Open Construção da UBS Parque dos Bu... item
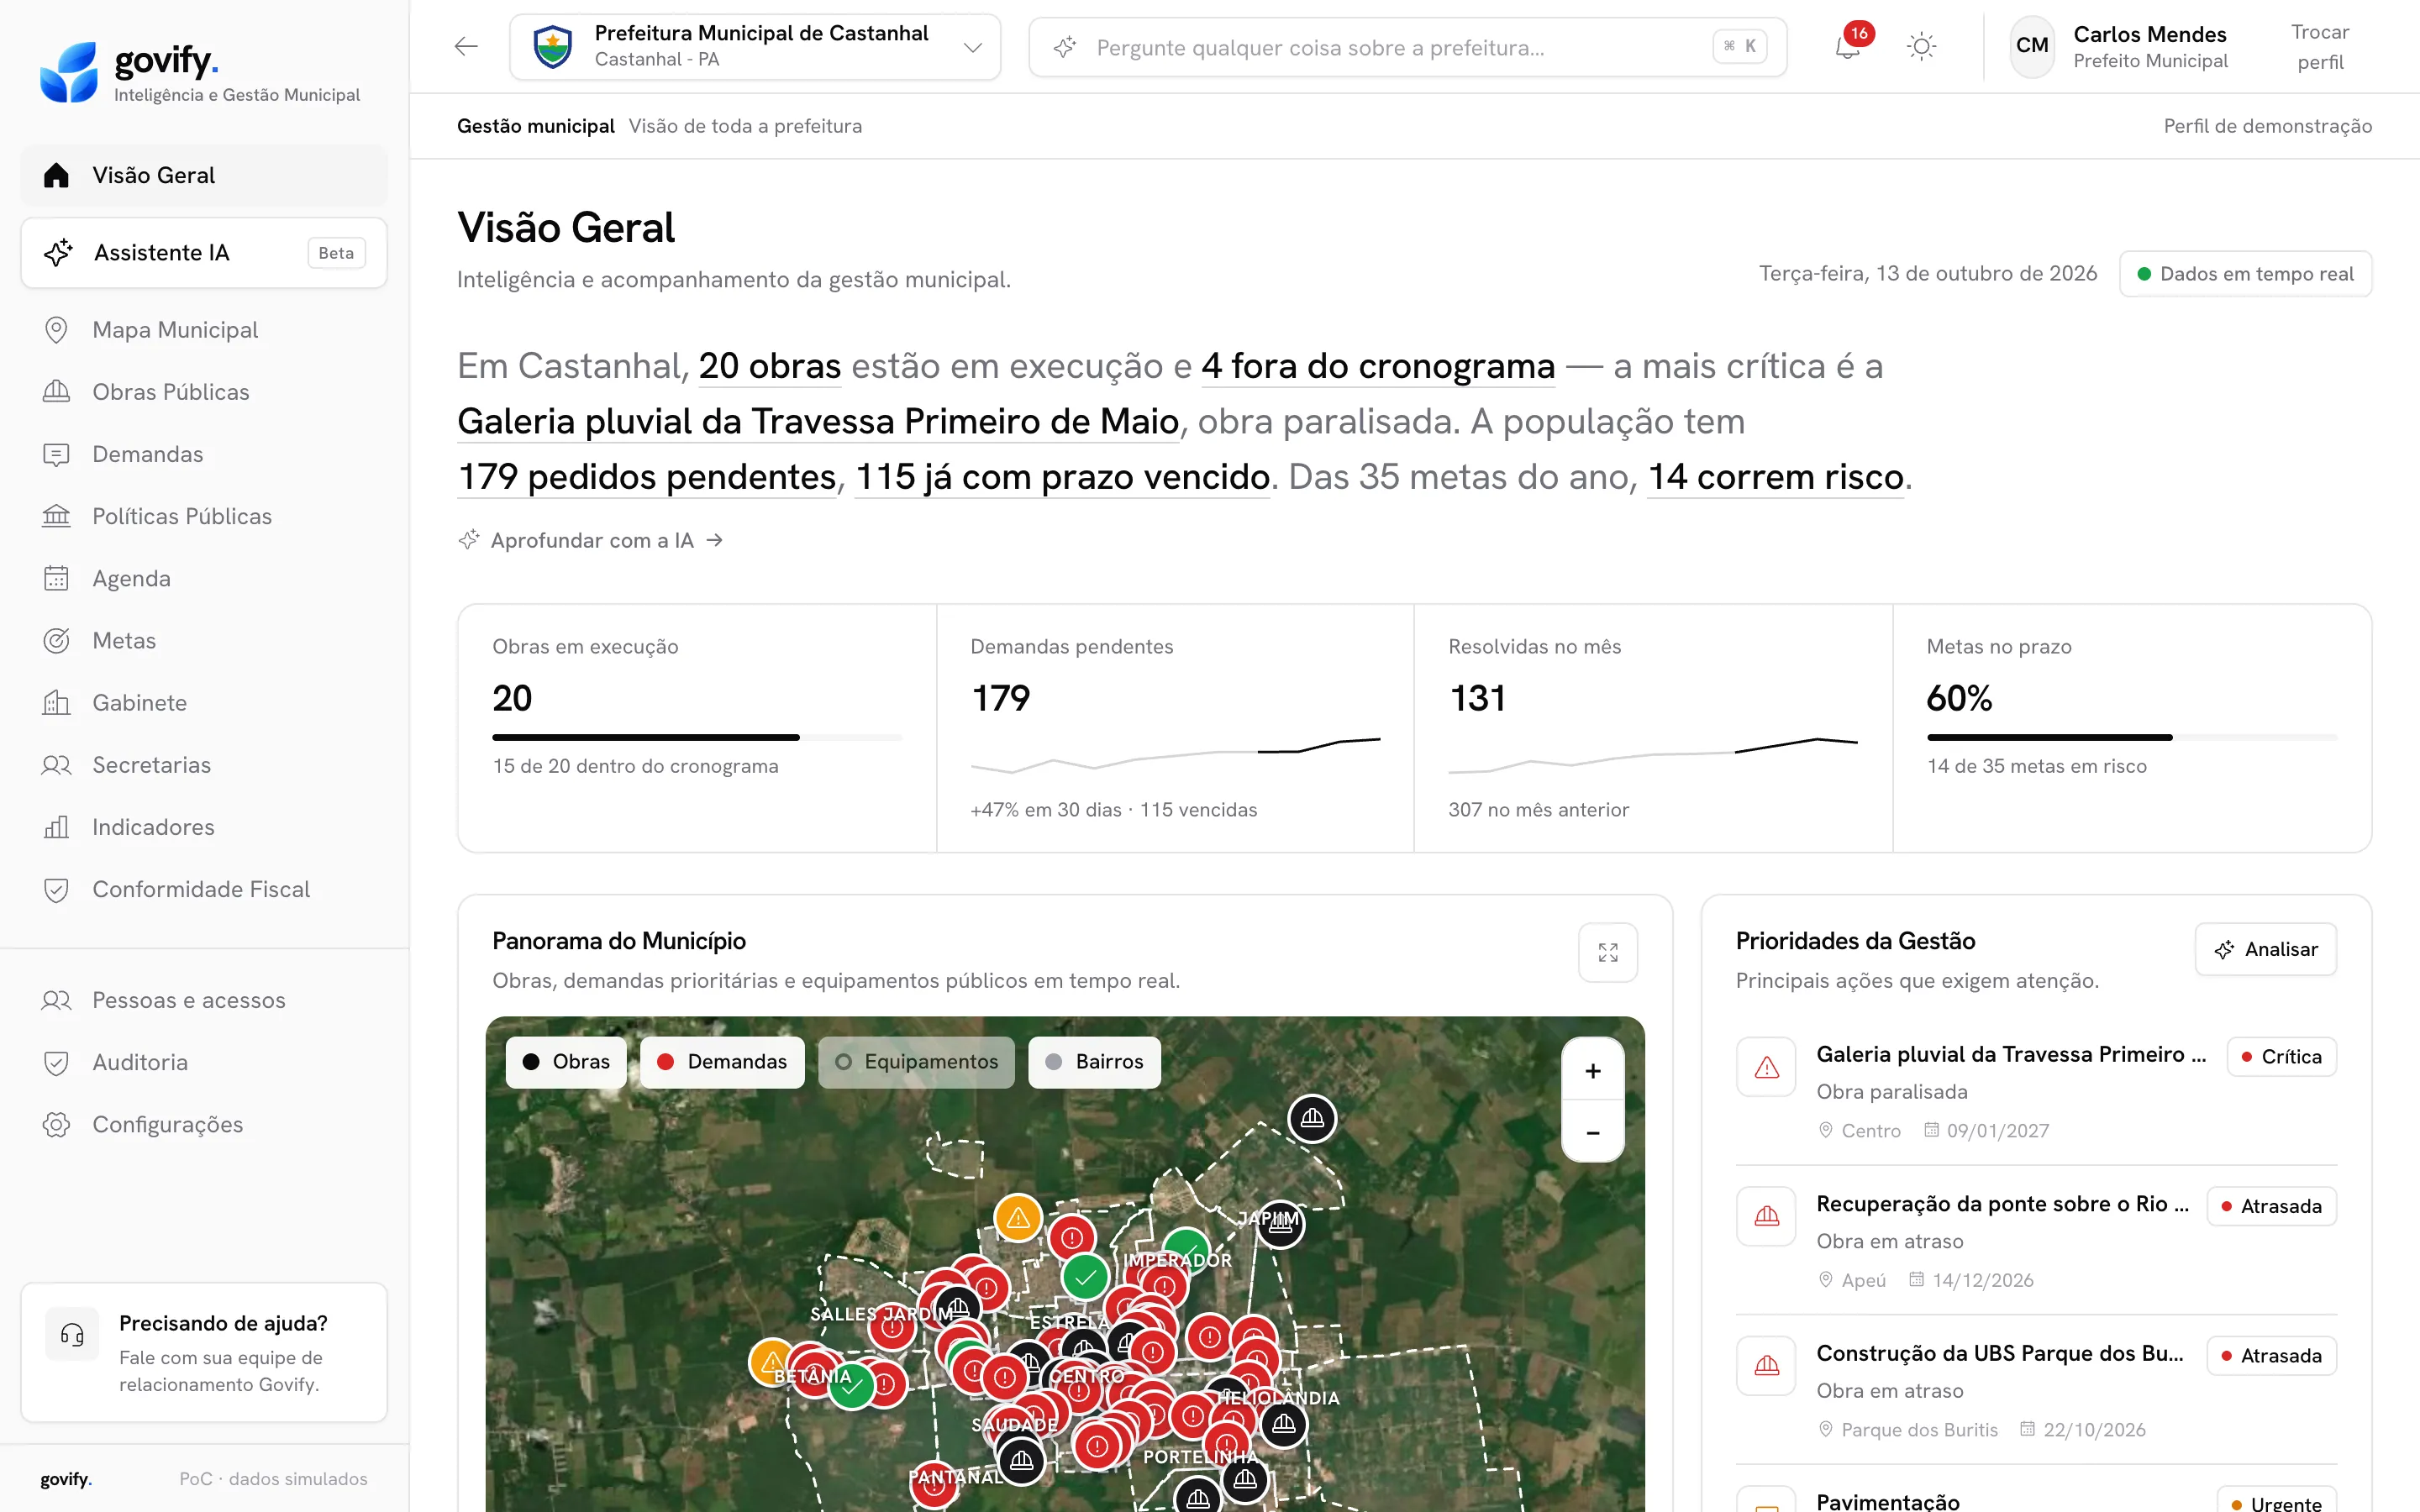This screenshot has height=1512, width=2420. pos(2036,1390)
